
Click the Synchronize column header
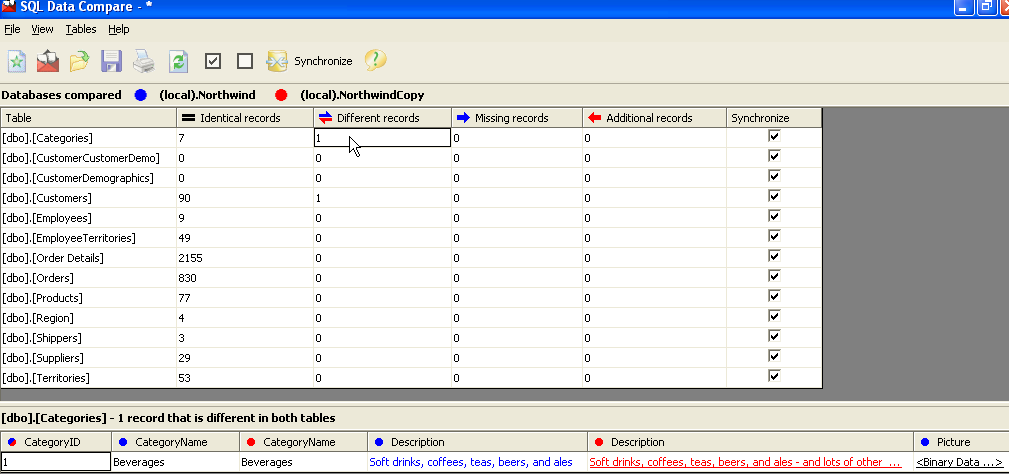[x=774, y=118]
